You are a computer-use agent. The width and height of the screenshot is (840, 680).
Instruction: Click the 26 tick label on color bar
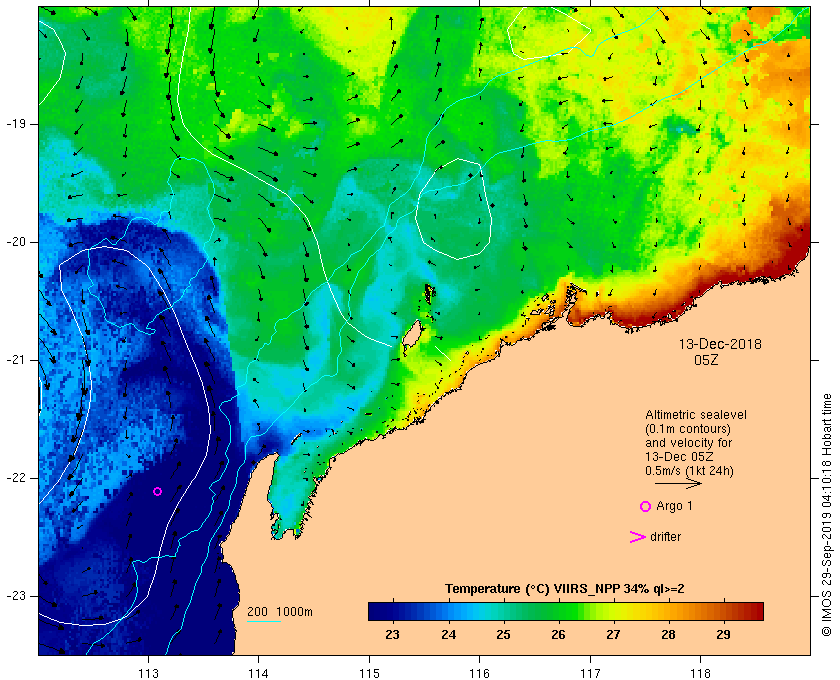[558, 635]
